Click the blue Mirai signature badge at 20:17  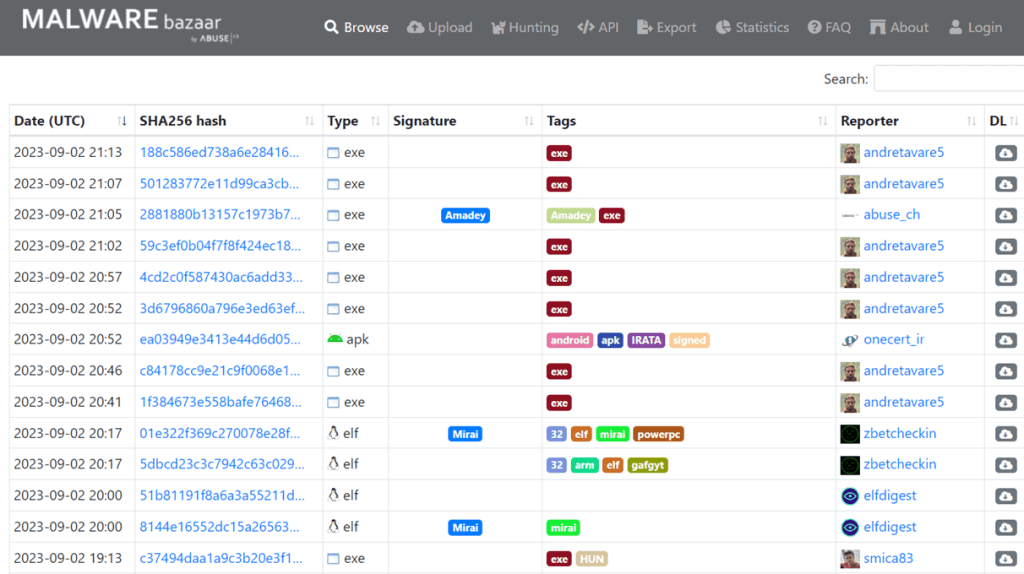pos(465,434)
